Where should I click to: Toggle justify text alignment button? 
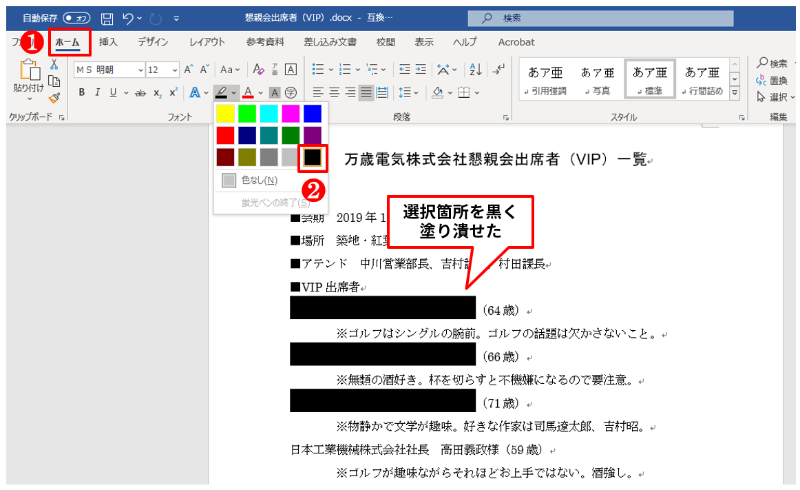367,93
